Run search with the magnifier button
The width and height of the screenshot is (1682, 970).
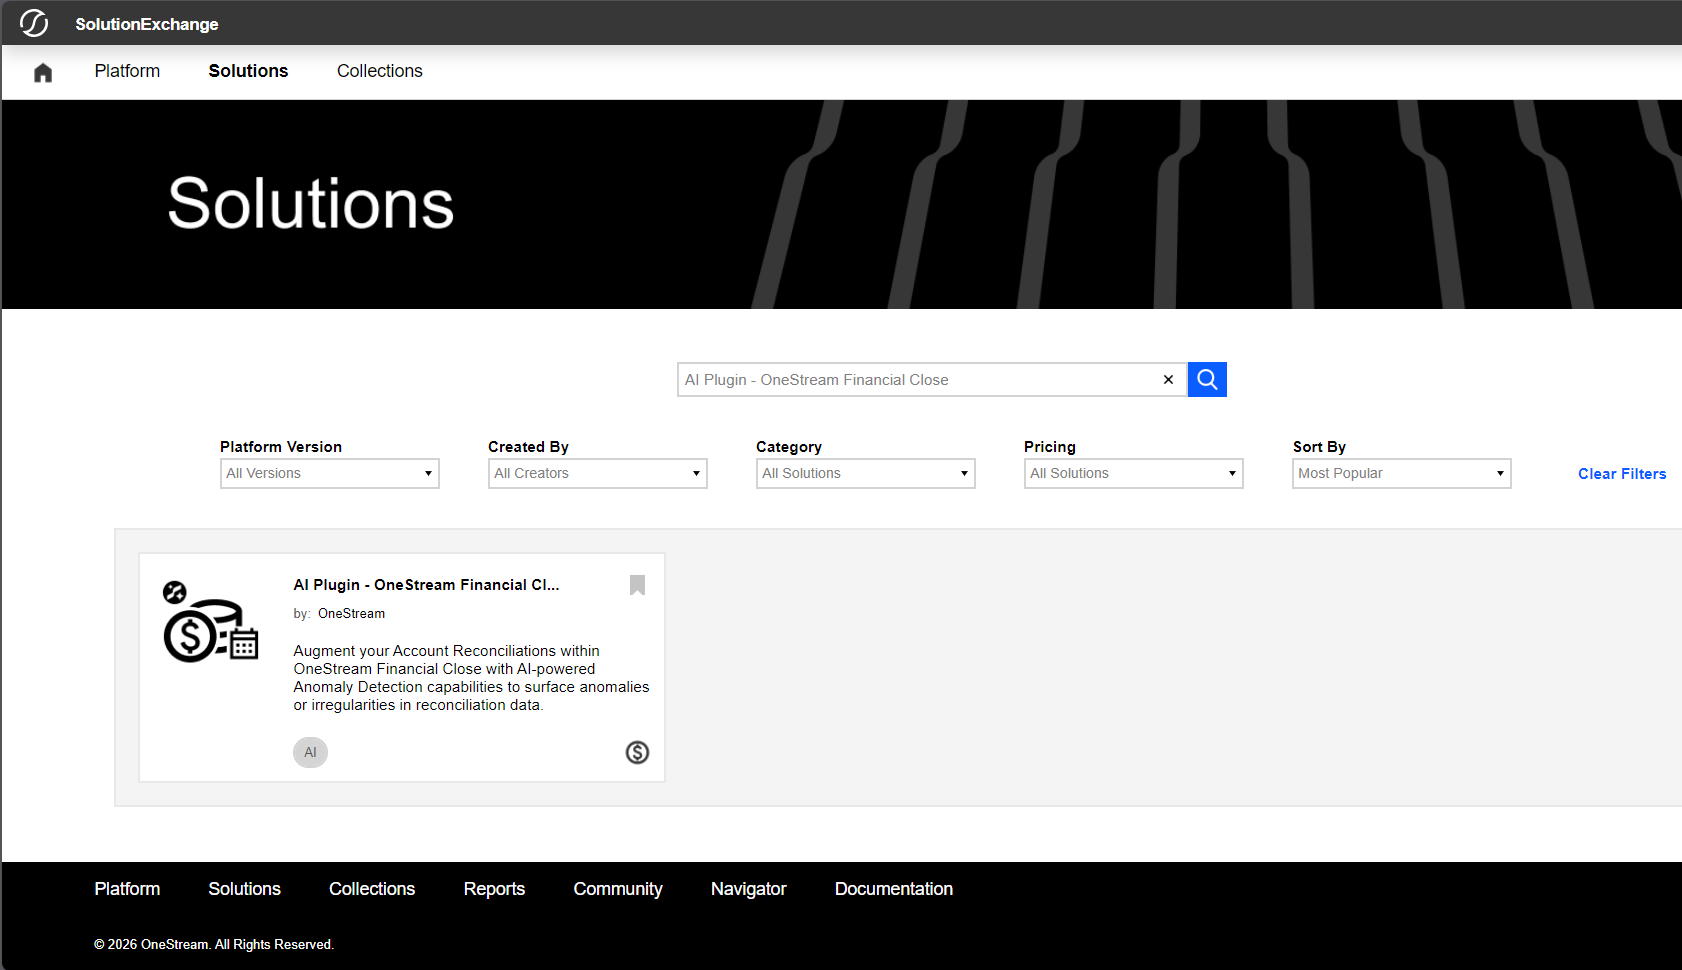(1207, 380)
